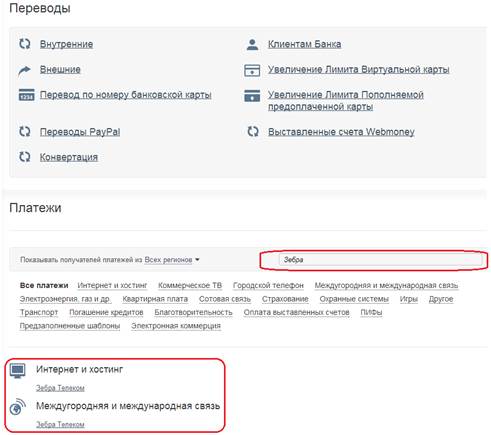Click the refresh icon beside Конвертация
Screen dimensions: 491x435
coord(25,157)
